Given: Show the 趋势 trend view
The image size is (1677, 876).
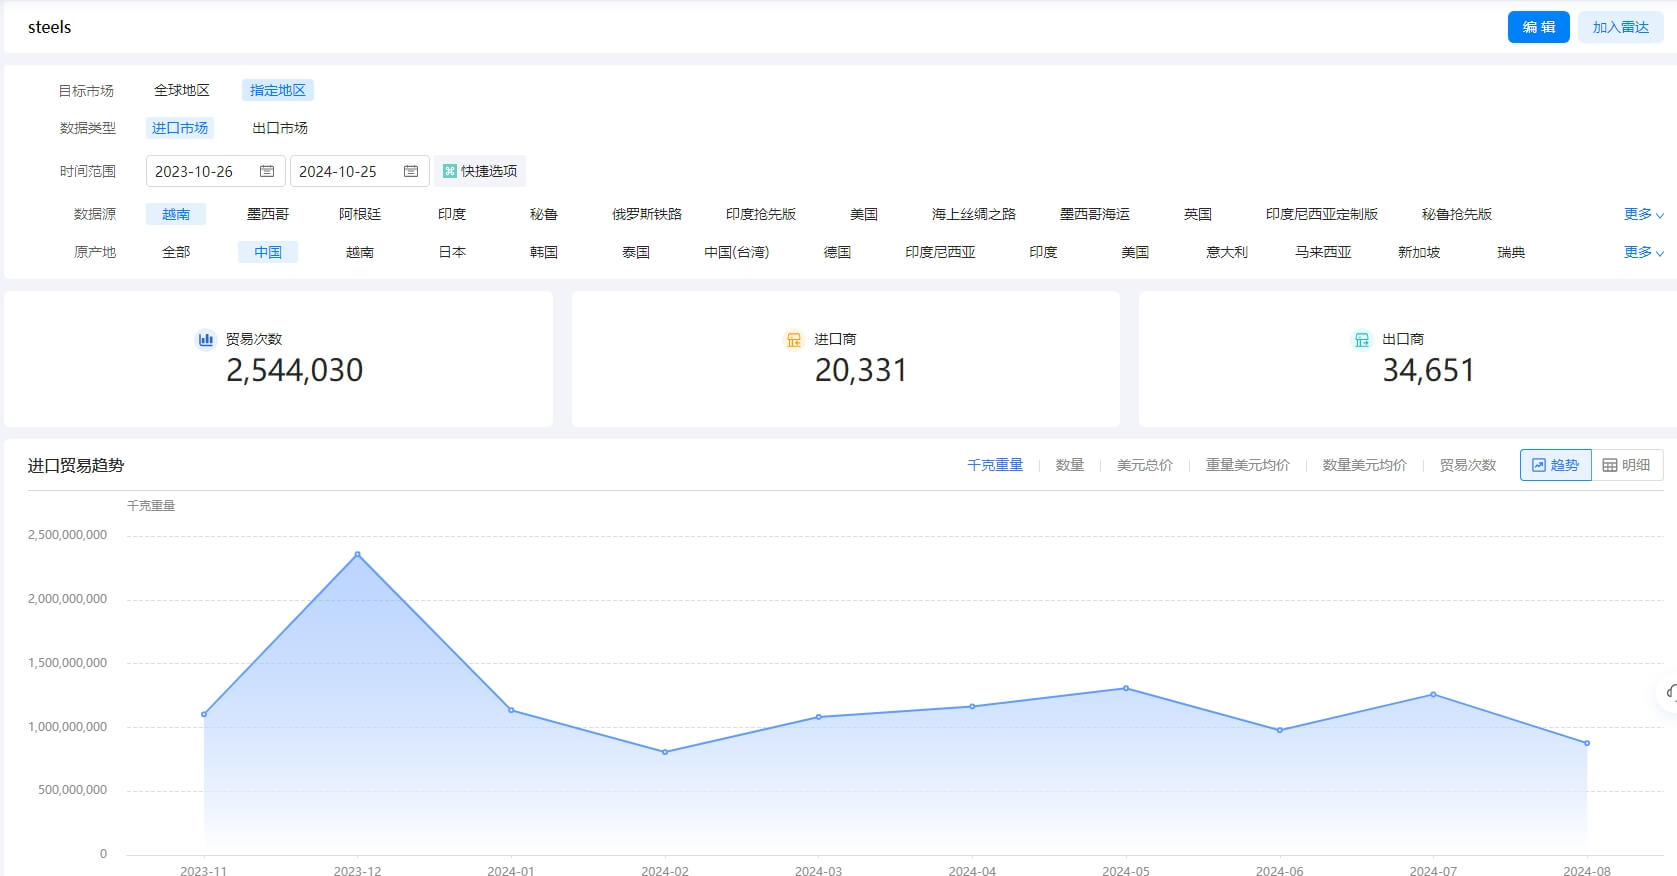Looking at the screenshot, I should tap(1556, 465).
